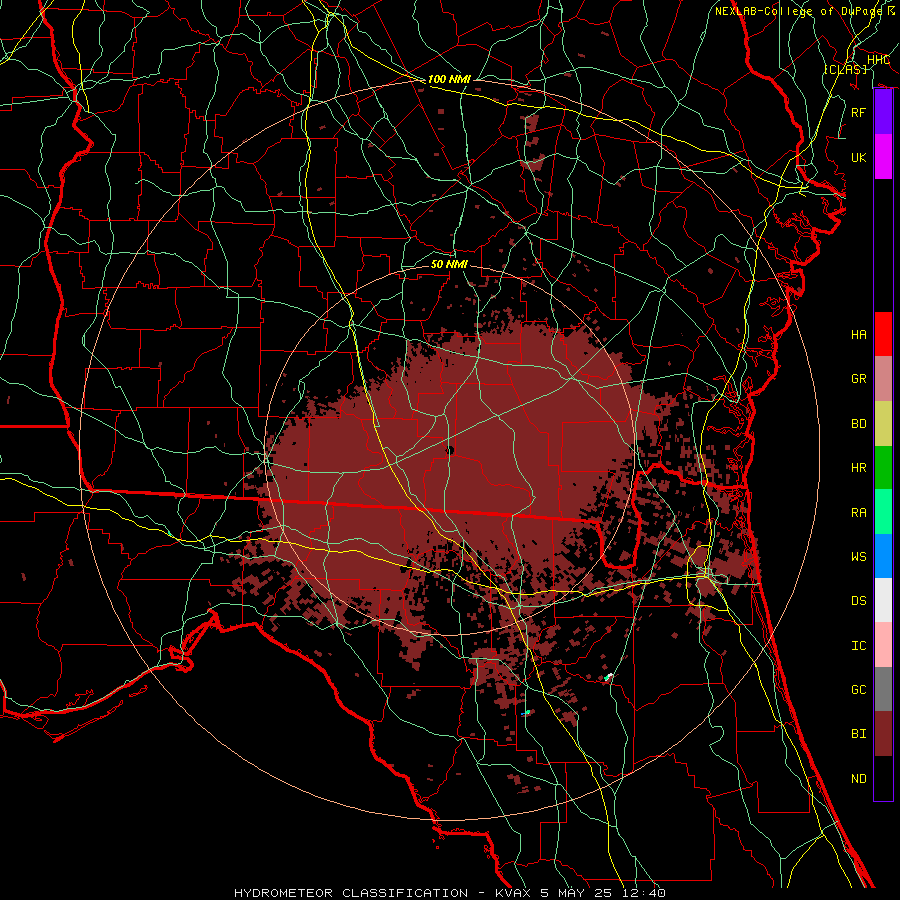The height and width of the screenshot is (900, 900).
Task: Click the "DS" legend label
Action: click(x=859, y=601)
